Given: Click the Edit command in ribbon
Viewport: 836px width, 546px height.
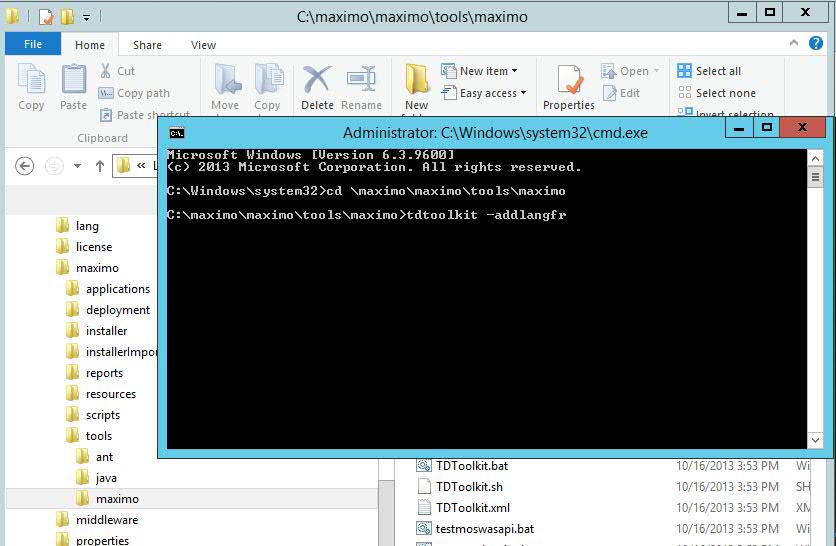Looking at the screenshot, I should [622, 93].
